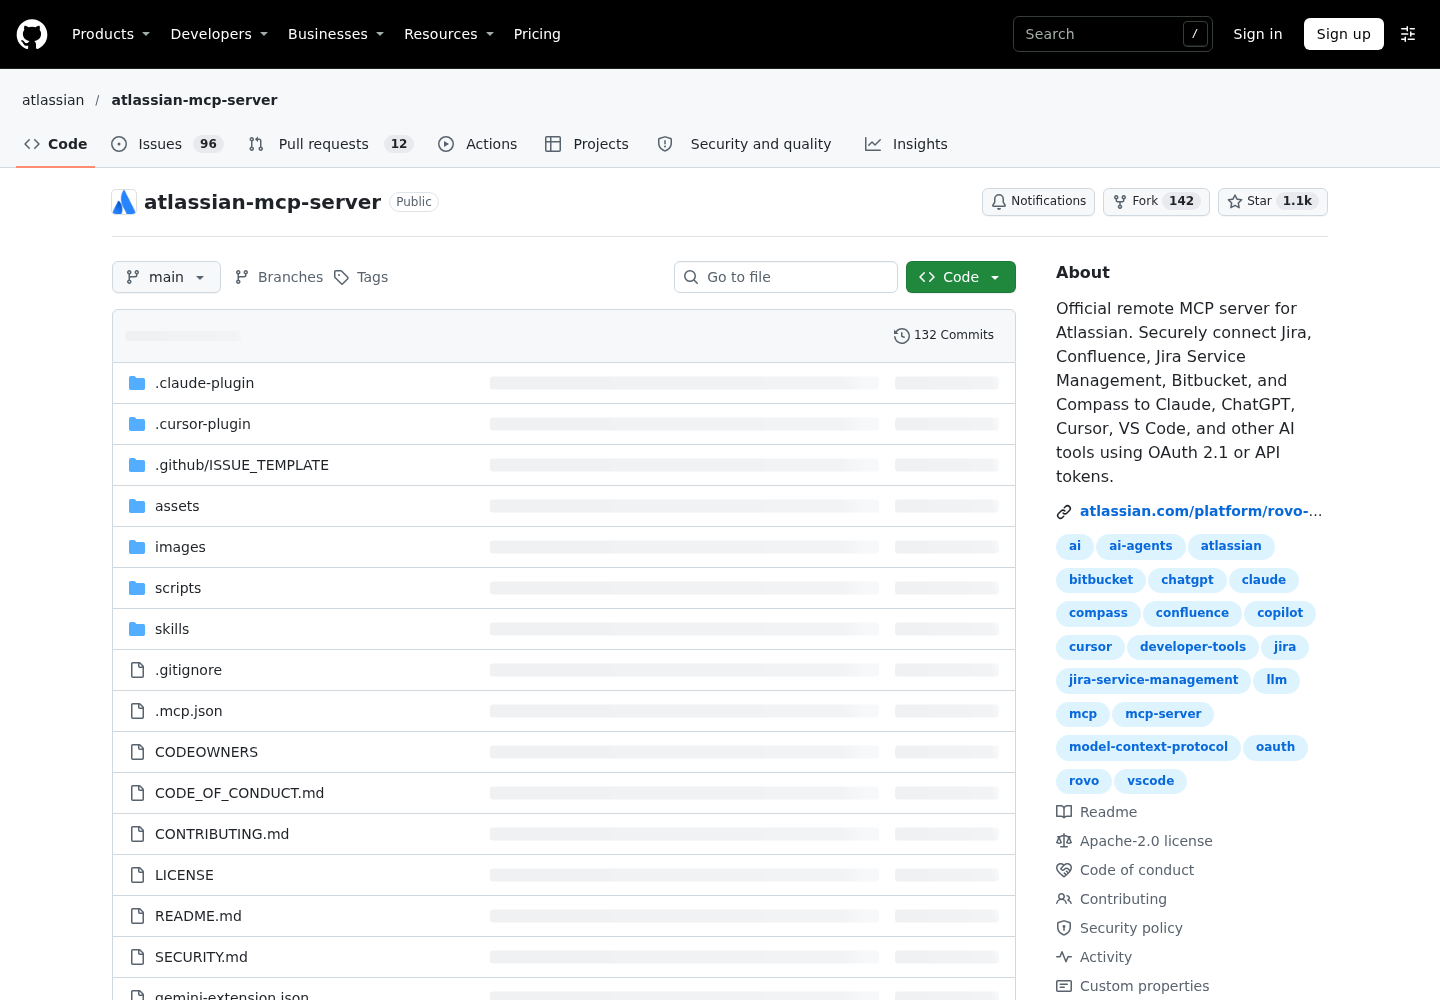Select the jira-service-management topic tag
The height and width of the screenshot is (1000, 1440).
click(x=1153, y=680)
